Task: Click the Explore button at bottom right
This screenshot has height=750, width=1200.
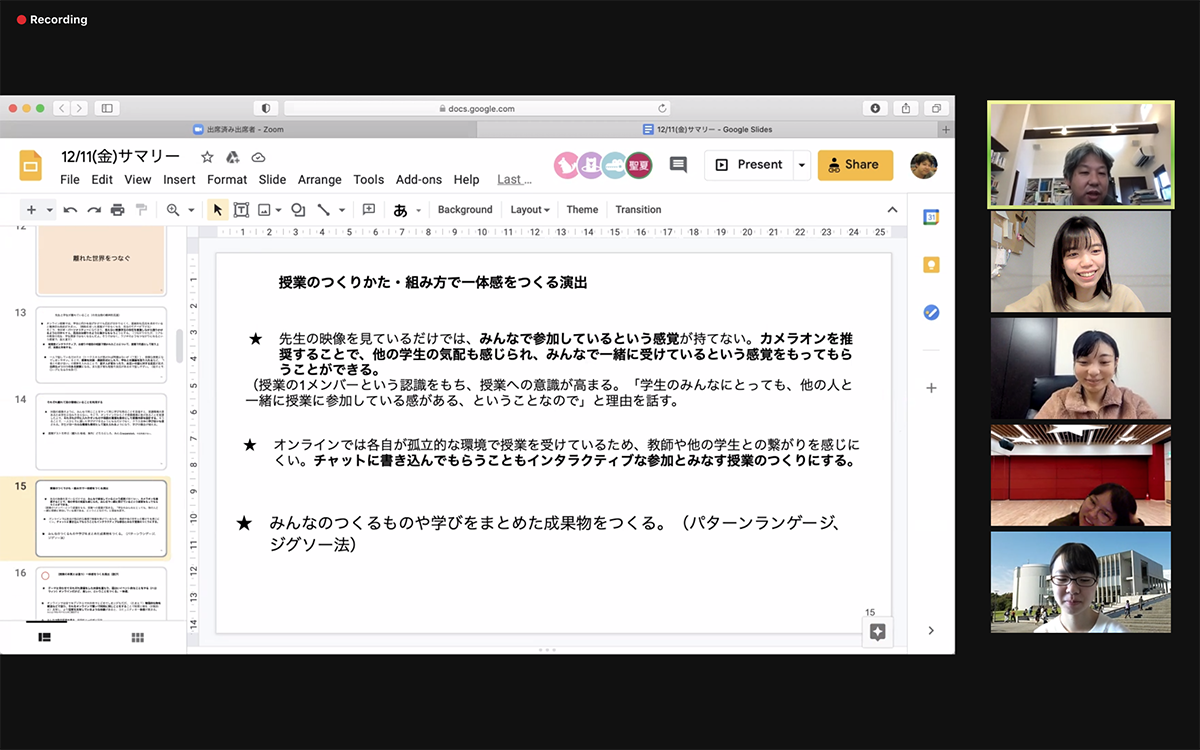Action: [877, 632]
